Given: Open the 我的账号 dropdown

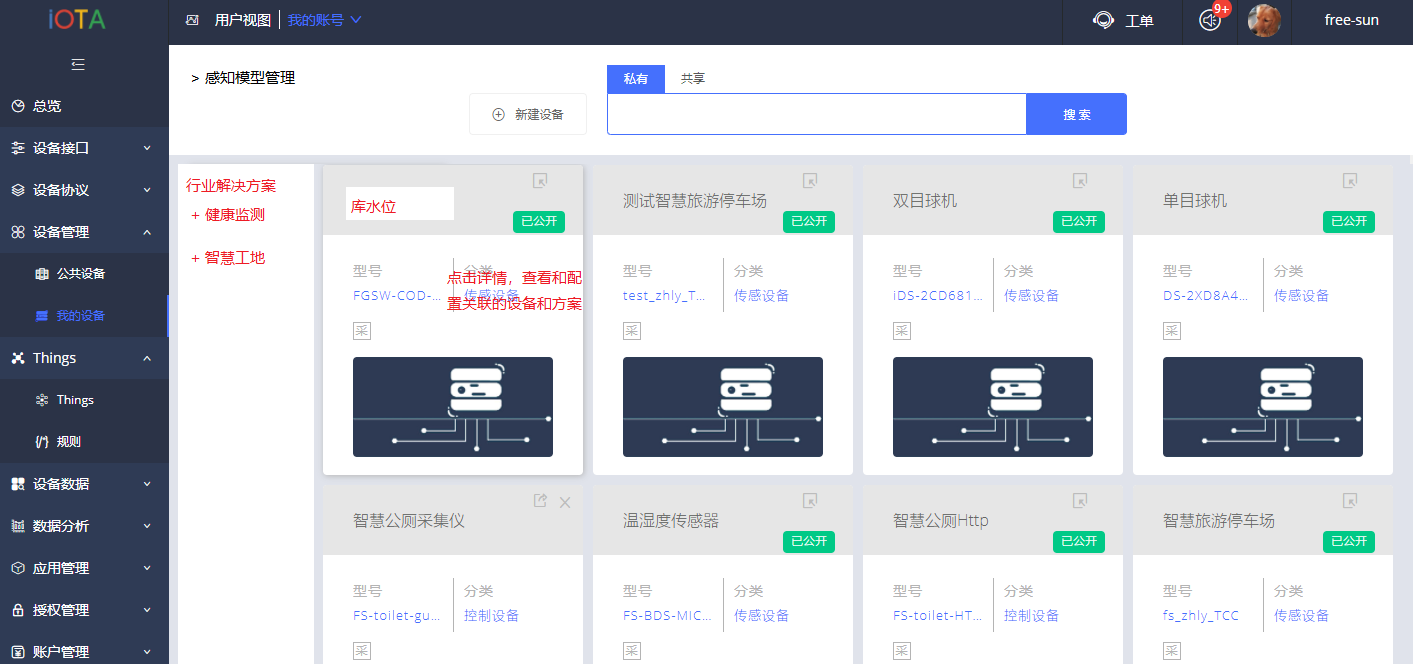Looking at the screenshot, I should (325, 20).
